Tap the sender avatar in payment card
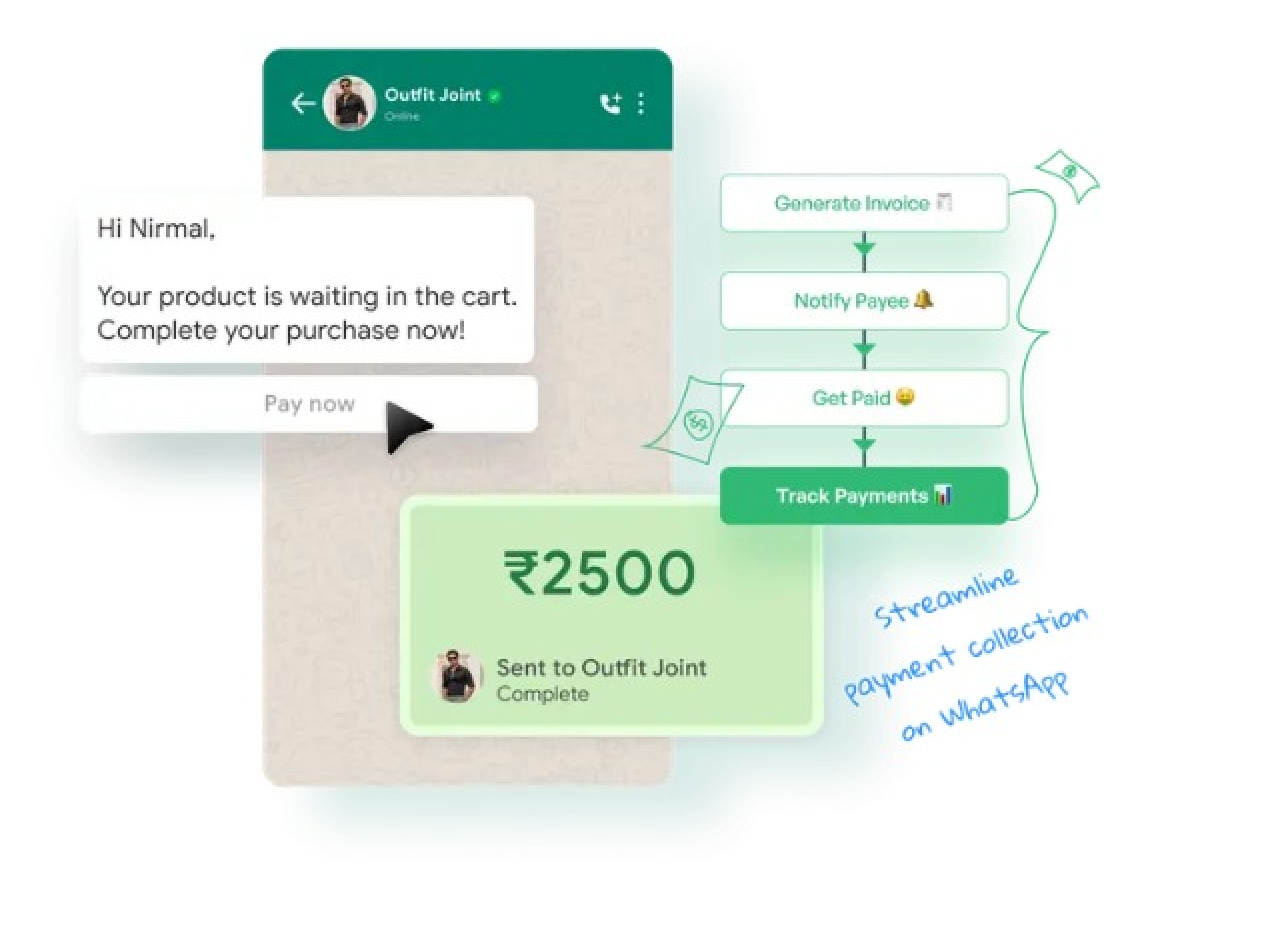The width and height of the screenshot is (1261, 939). tap(457, 676)
